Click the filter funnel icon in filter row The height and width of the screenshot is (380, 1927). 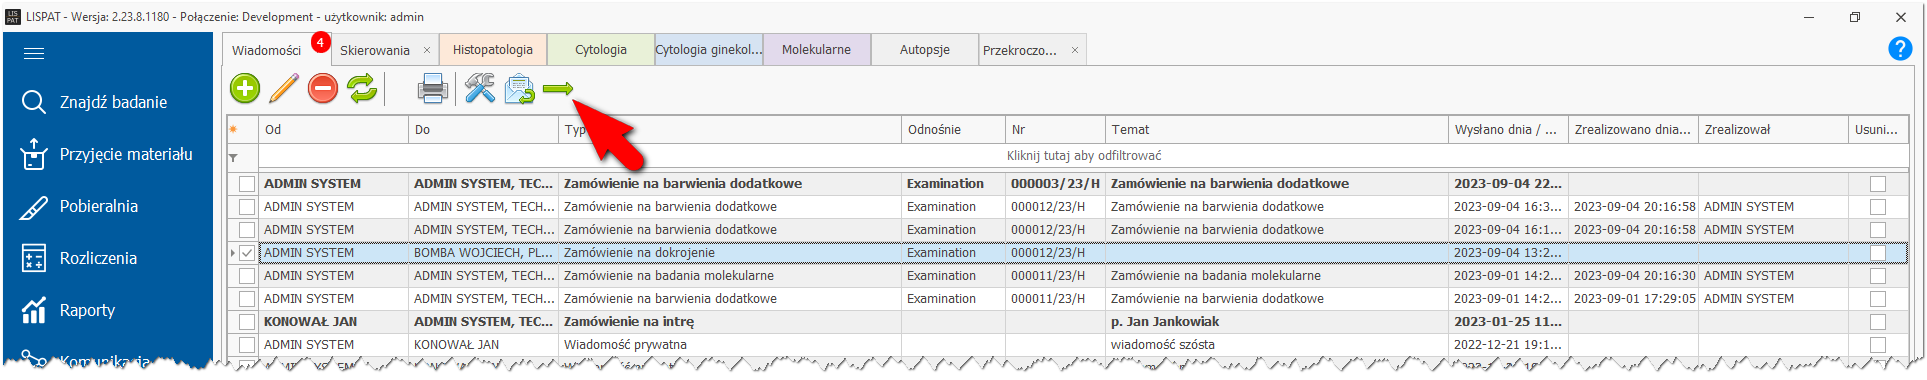point(233,157)
